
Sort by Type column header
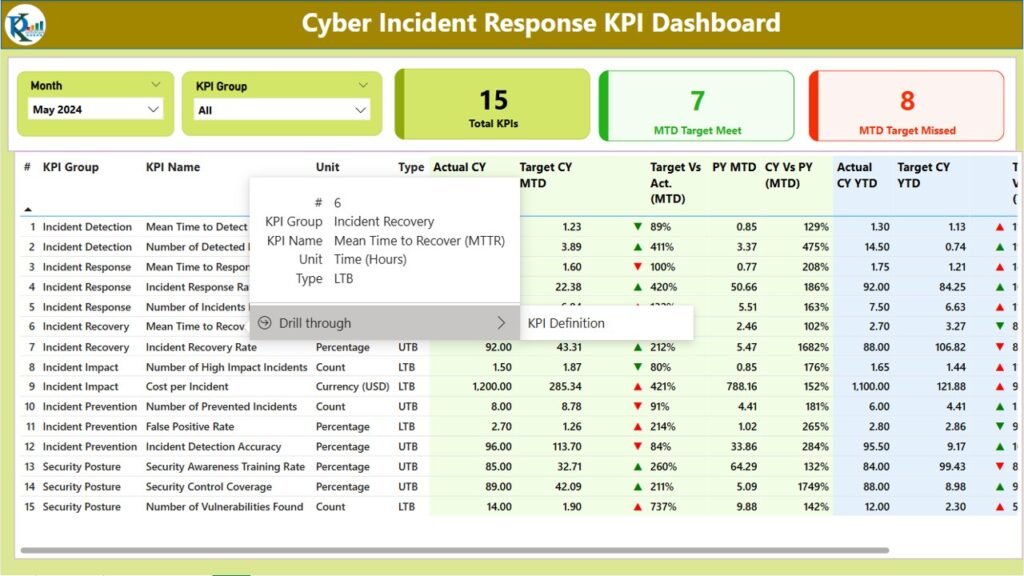tap(411, 167)
